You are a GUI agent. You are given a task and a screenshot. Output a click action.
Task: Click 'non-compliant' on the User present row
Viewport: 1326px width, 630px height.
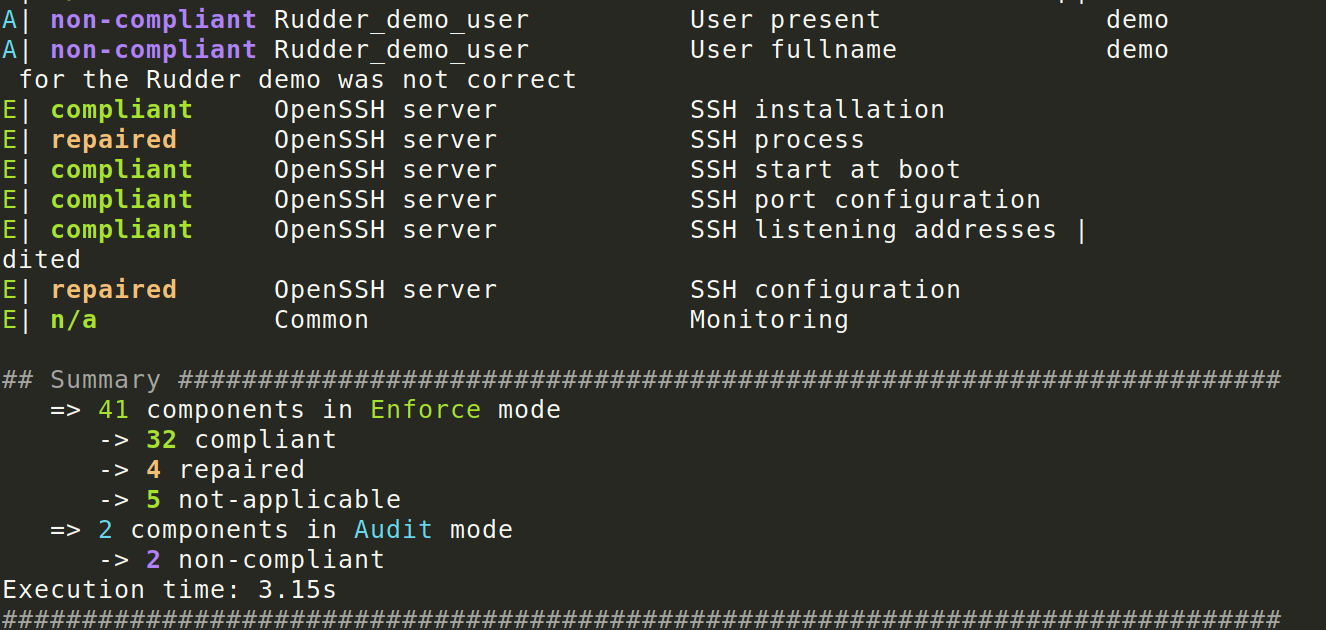(154, 20)
